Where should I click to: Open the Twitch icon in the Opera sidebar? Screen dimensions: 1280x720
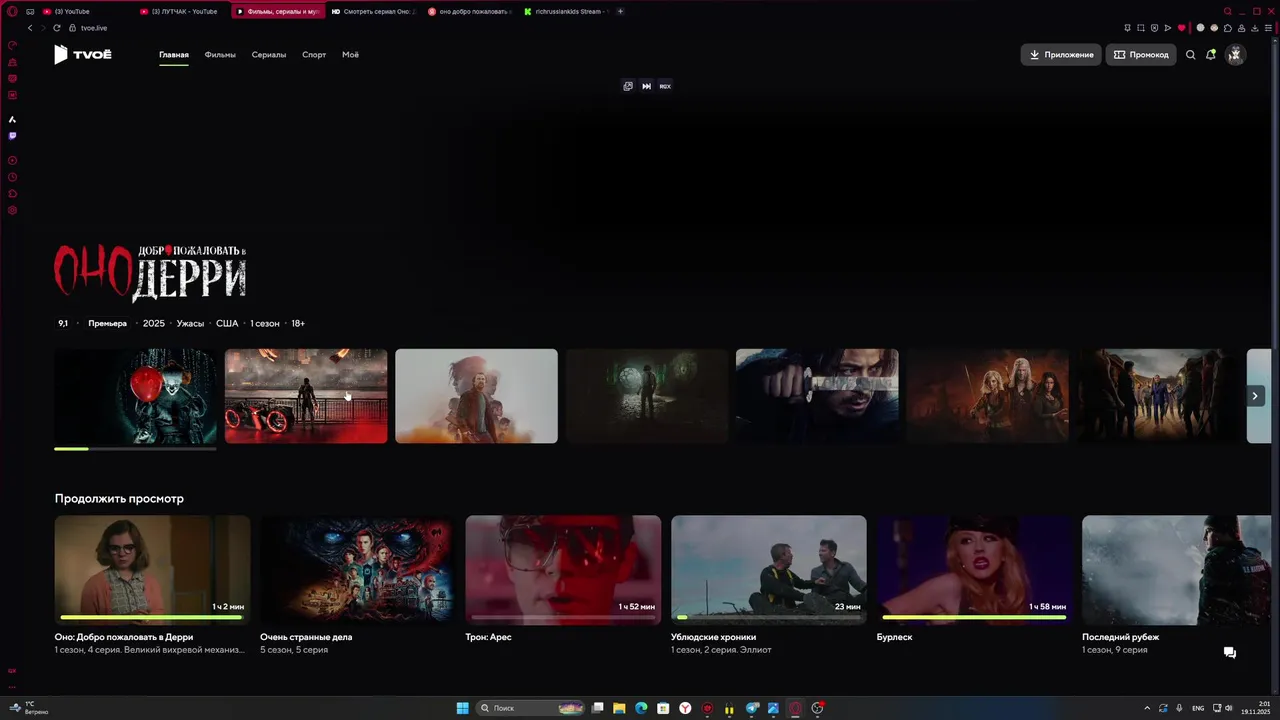click(x=12, y=136)
